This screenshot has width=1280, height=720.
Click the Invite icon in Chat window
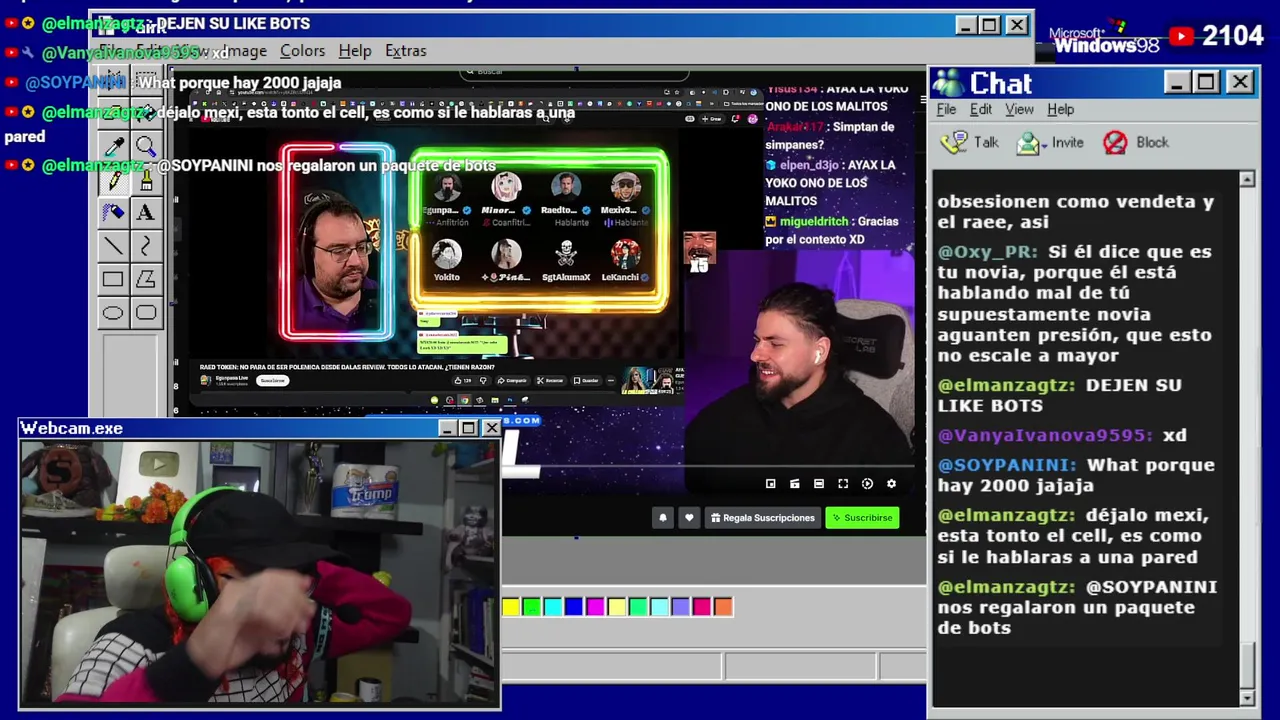click(x=1028, y=143)
